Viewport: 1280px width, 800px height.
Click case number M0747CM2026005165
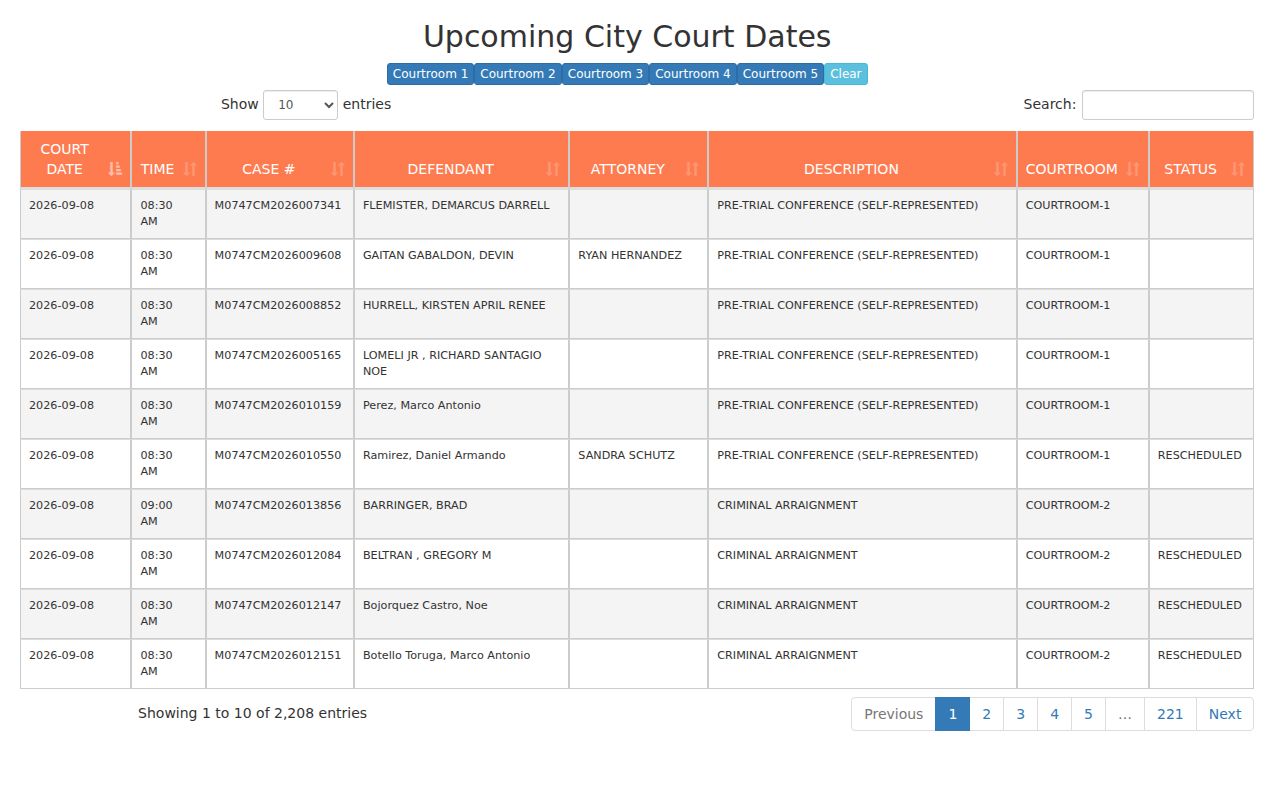click(x=278, y=355)
